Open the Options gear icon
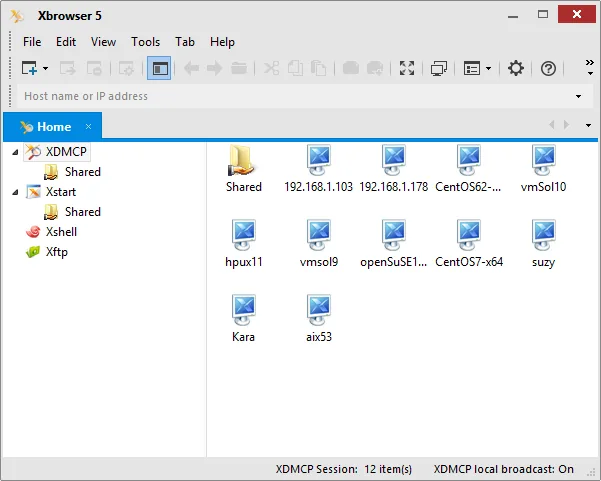The height and width of the screenshot is (481, 601). [x=516, y=69]
